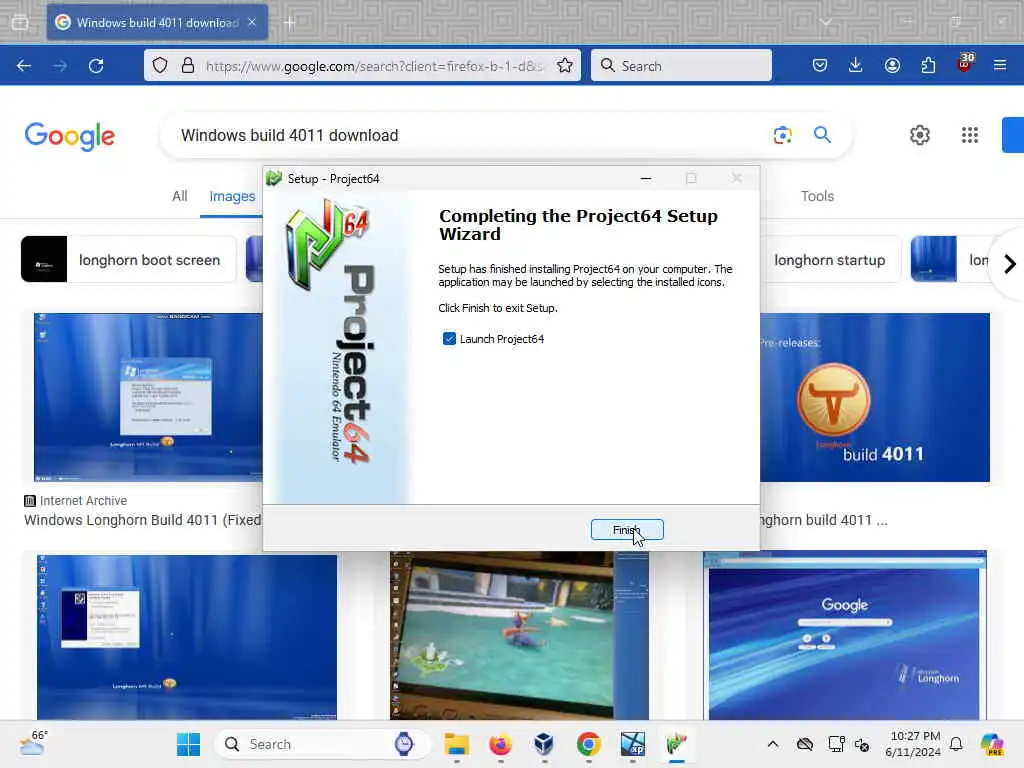Open Windows Start menu
Image resolution: width=1024 pixels, height=768 pixels.
click(189, 744)
